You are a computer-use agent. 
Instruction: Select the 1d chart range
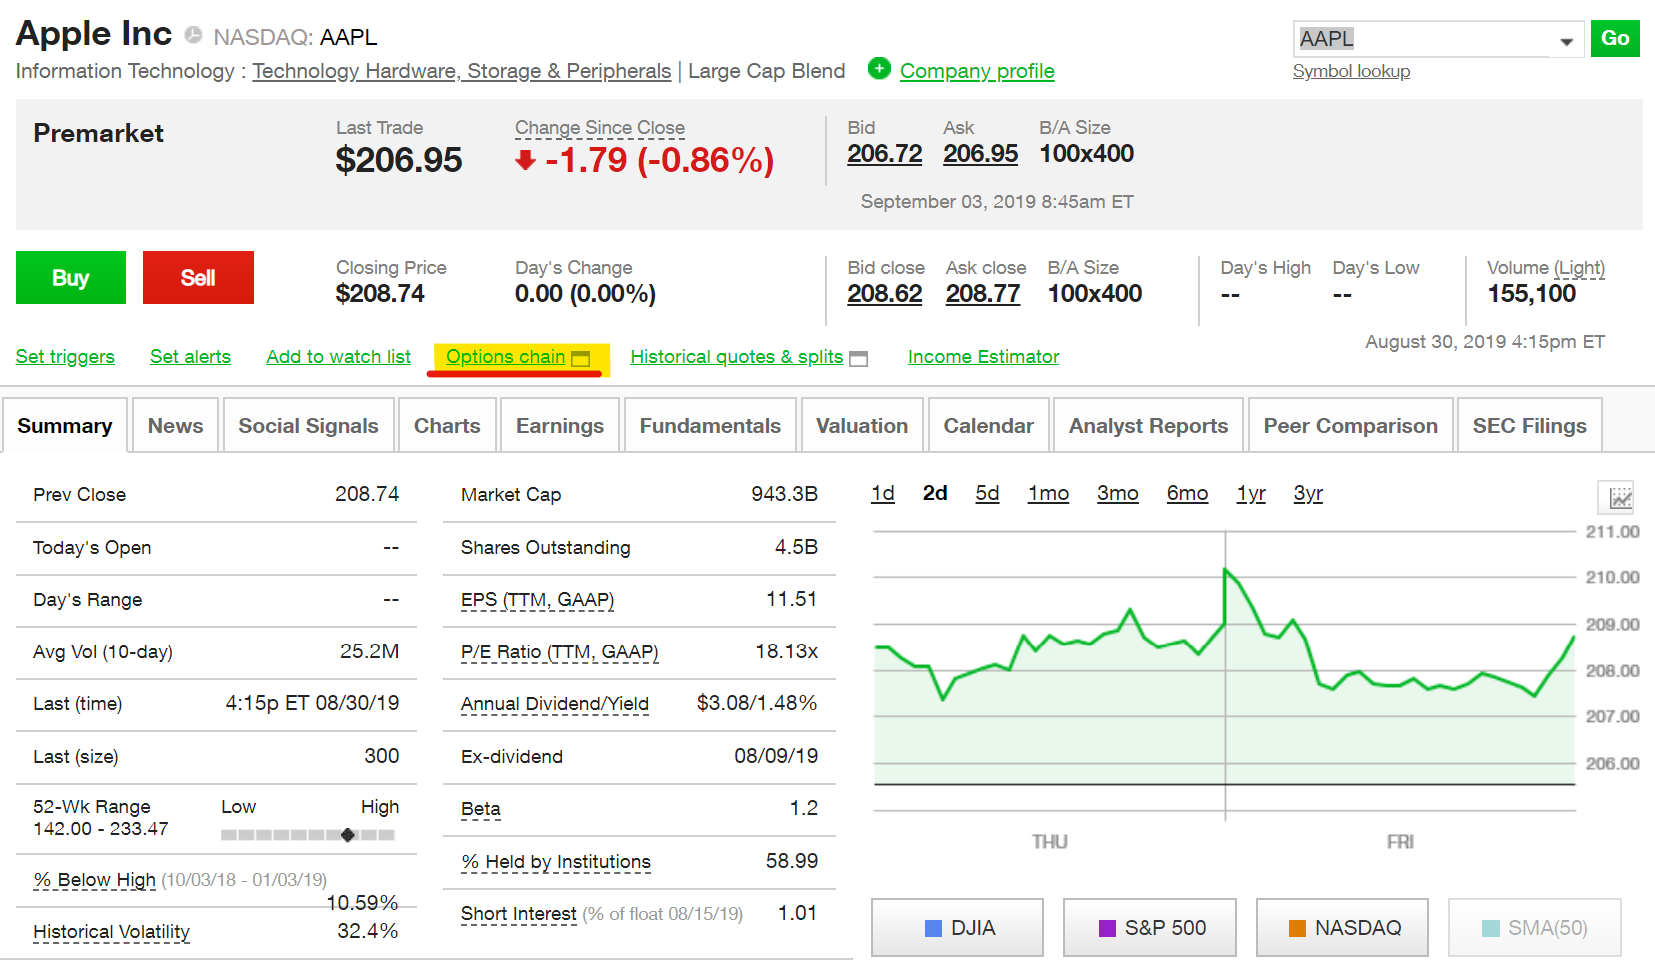883,493
